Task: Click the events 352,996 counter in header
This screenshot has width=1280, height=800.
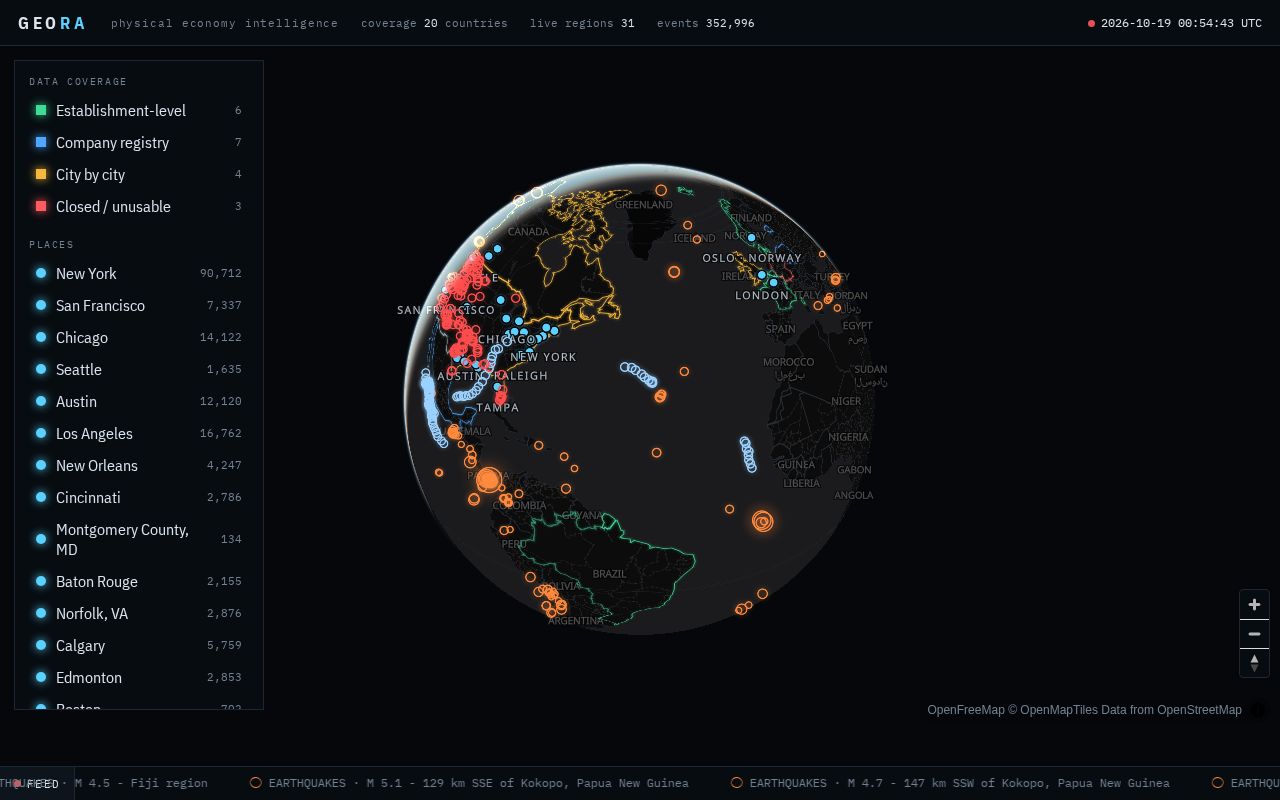Action: tap(706, 23)
